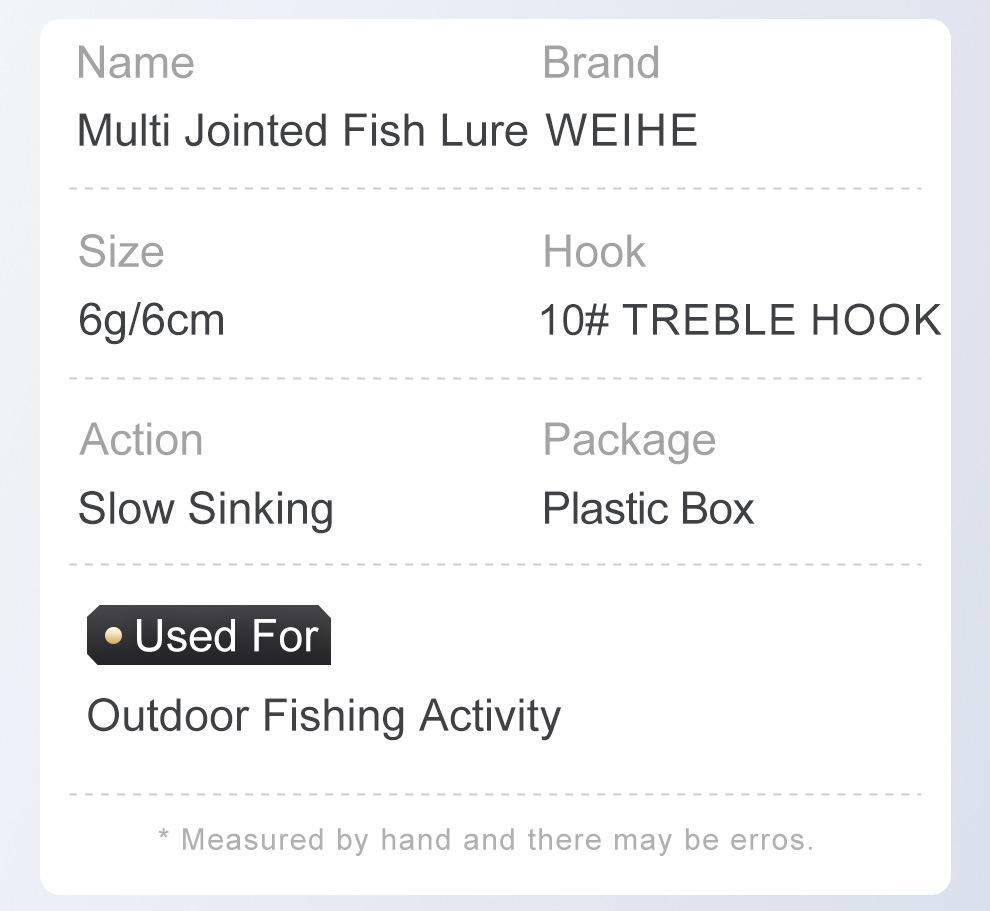Click the Outdoor Fishing Activity text
Image resolution: width=990 pixels, height=911 pixels.
pos(323,716)
